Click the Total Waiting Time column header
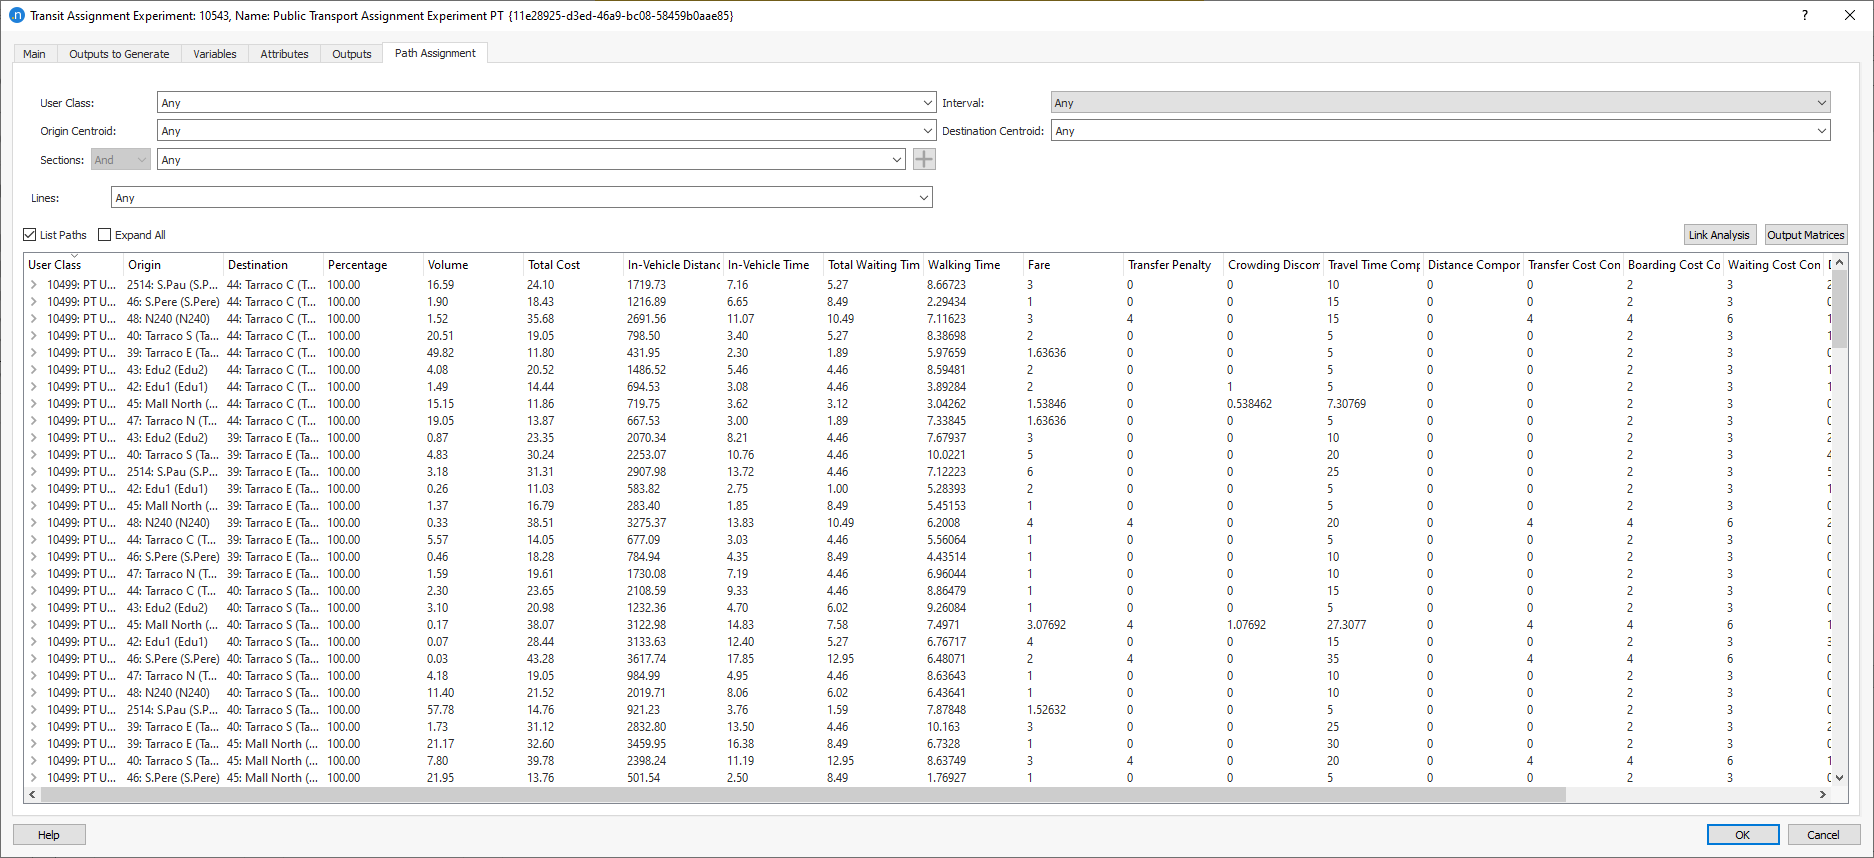Image resolution: width=1874 pixels, height=858 pixels. coord(874,265)
